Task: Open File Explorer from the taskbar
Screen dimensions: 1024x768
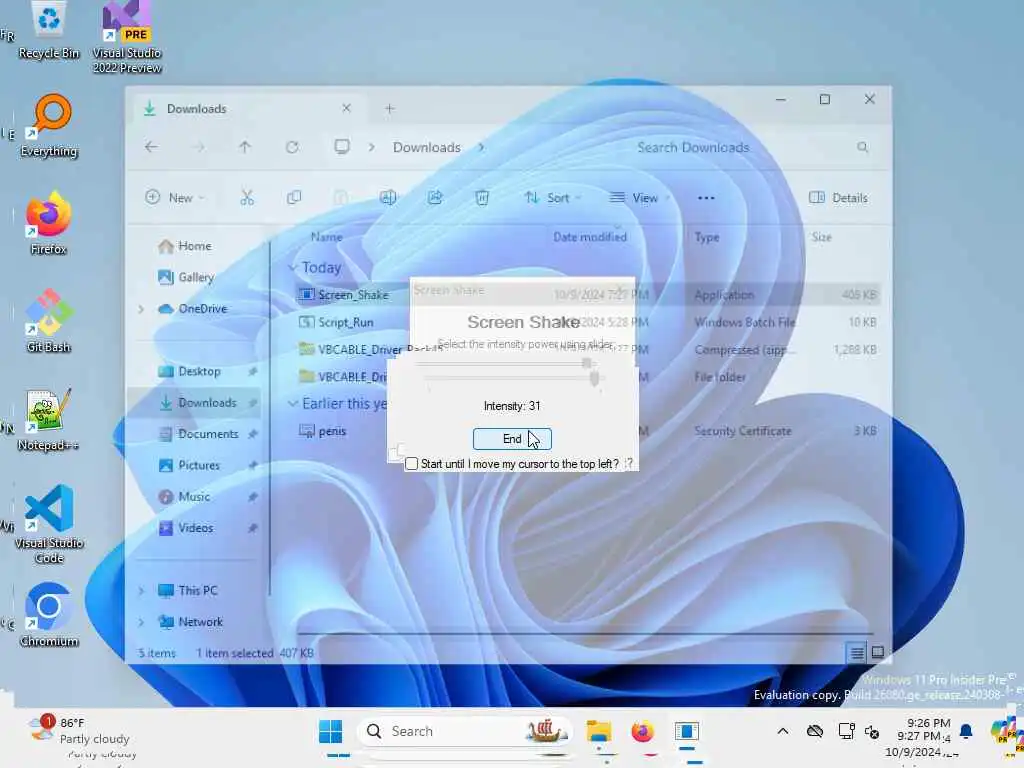Action: click(598, 731)
